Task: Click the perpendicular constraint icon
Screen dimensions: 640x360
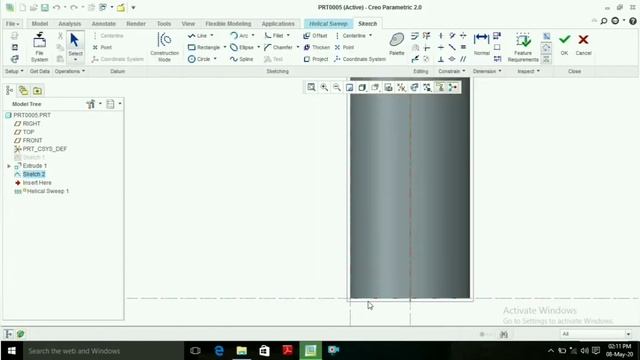Action: click(x=441, y=59)
